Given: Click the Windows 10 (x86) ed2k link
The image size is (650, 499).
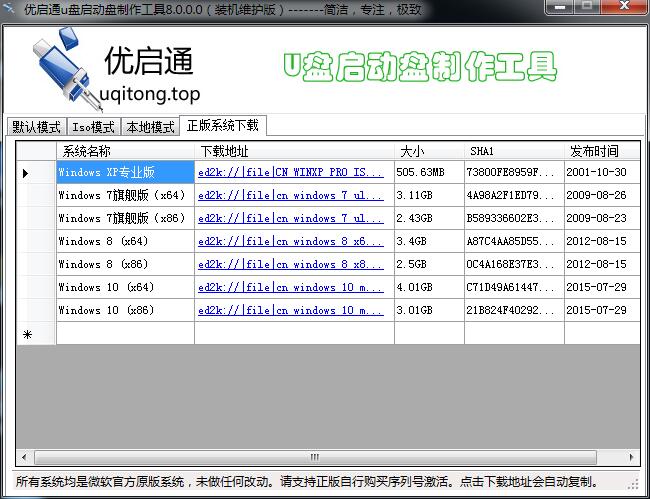Looking at the screenshot, I should coord(291,310).
